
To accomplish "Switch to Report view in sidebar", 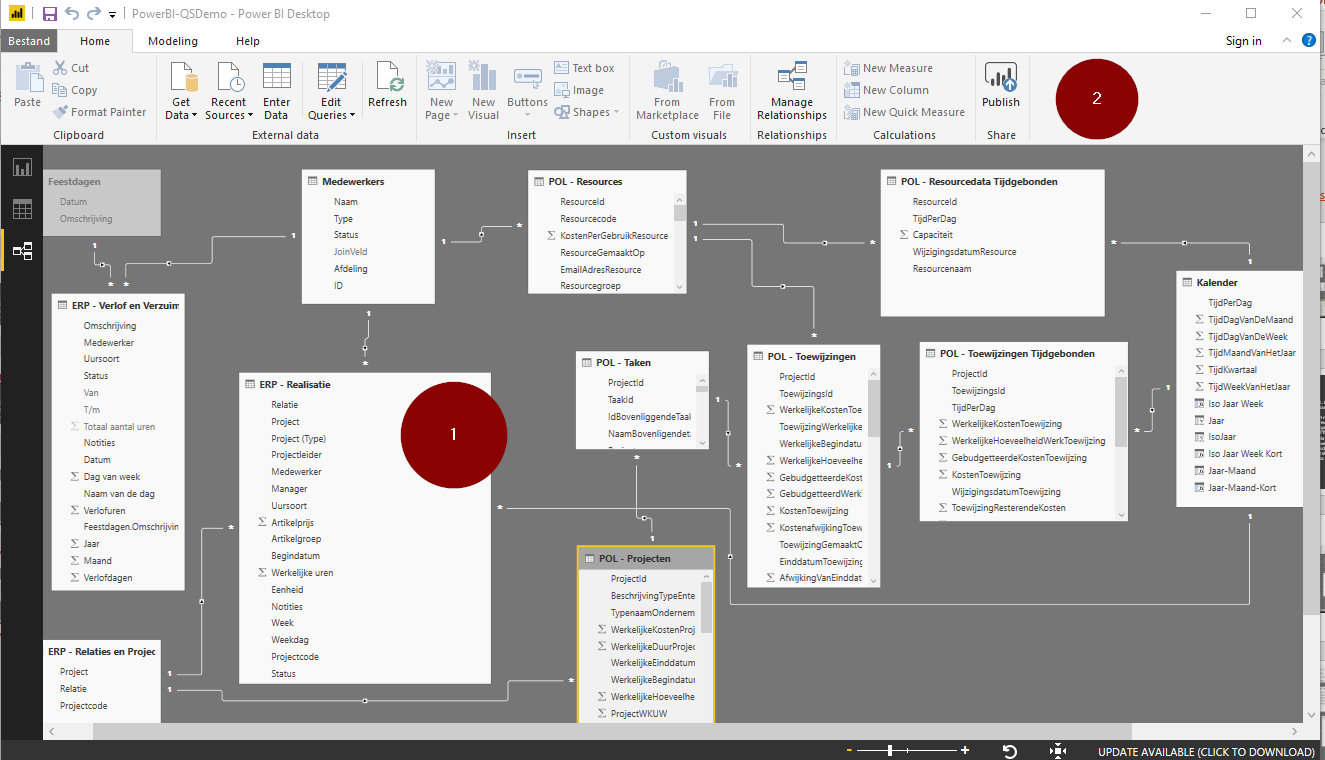I will click(x=22, y=167).
